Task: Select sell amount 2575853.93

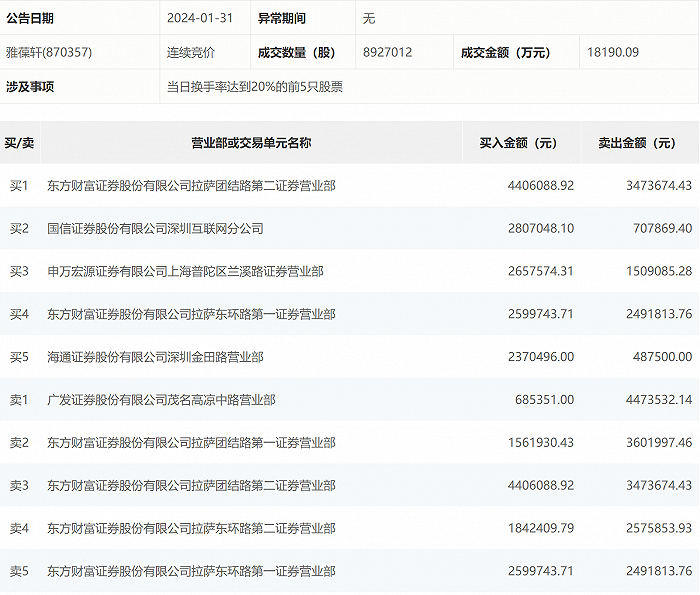Action: pyautogui.click(x=659, y=528)
